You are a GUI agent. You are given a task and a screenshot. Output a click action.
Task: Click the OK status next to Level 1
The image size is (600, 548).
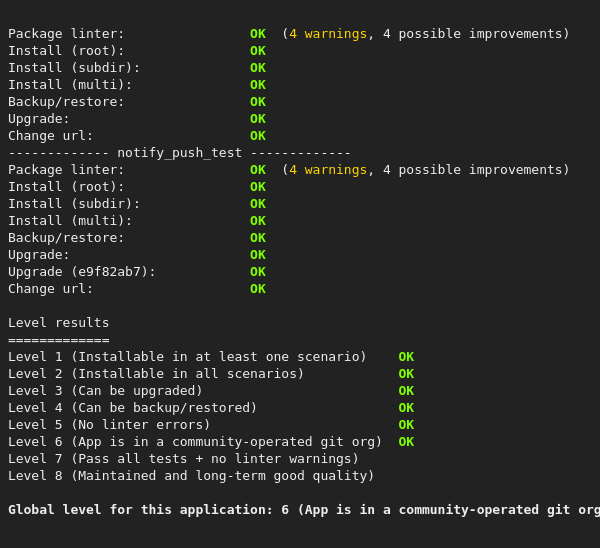406,357
